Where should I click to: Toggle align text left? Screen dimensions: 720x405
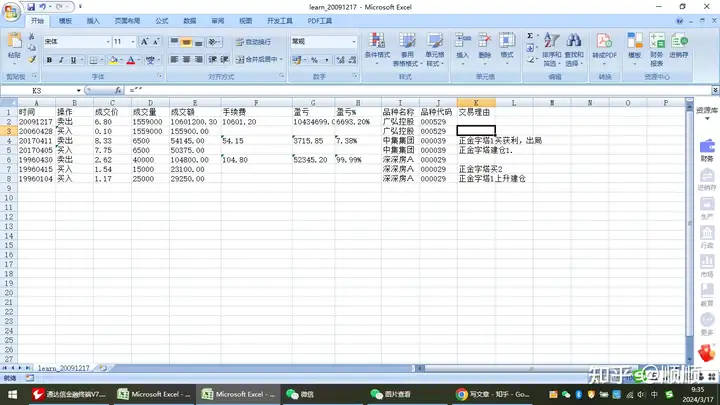174,60
